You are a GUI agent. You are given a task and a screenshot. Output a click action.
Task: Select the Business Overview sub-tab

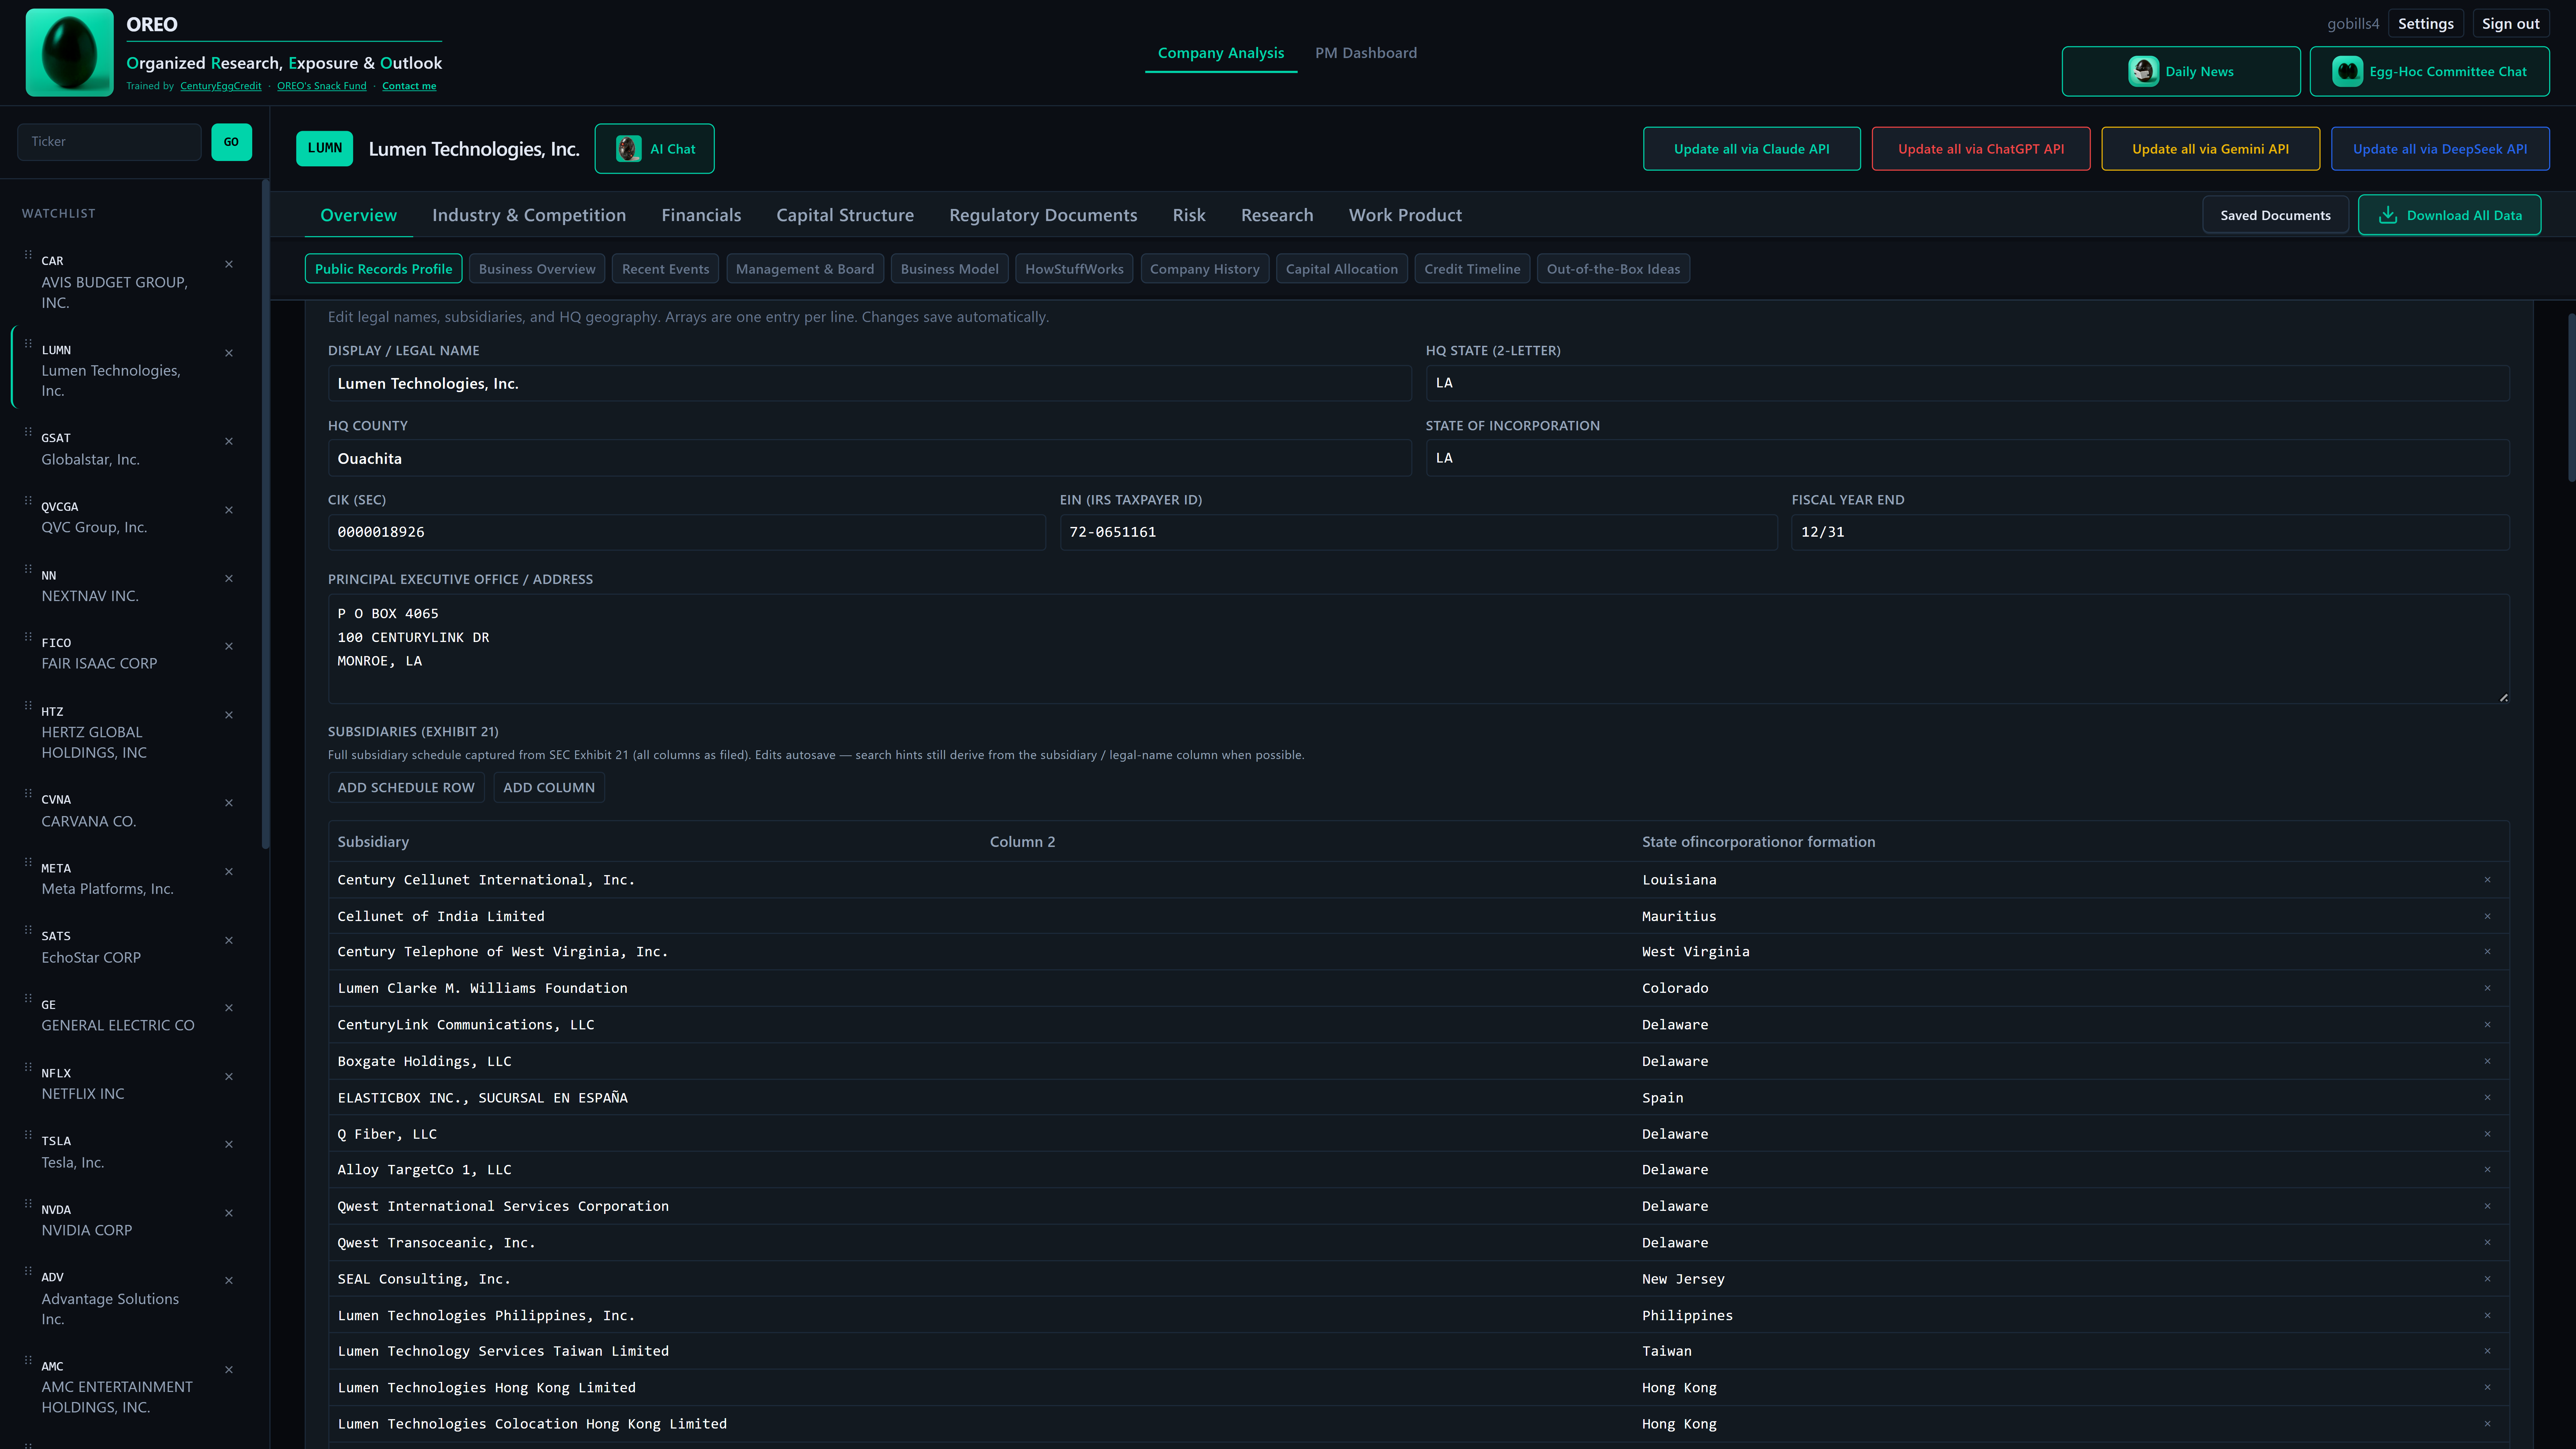click(x=537, y=269)
